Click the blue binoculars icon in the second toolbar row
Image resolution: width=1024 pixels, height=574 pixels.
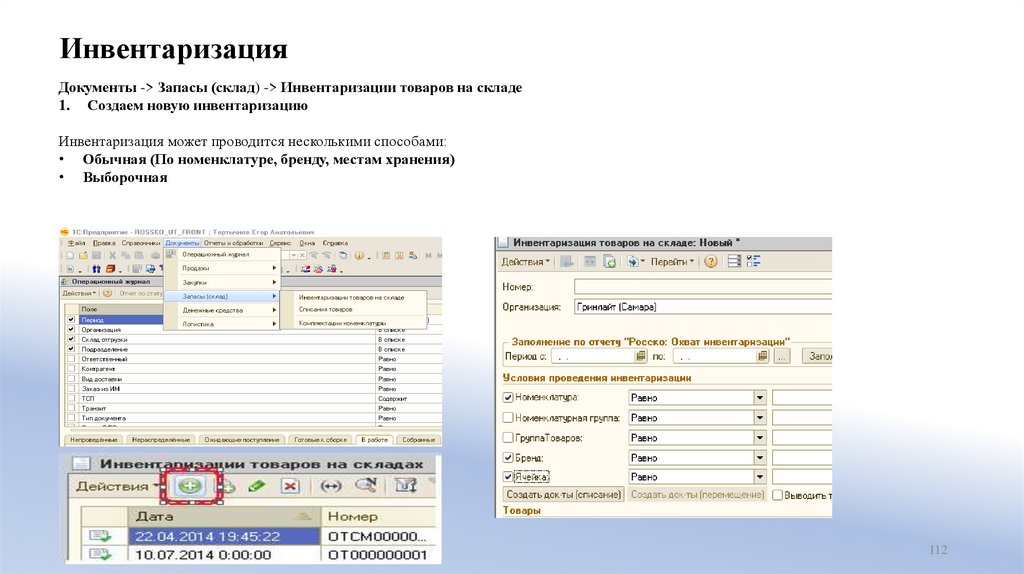(97, 268)
